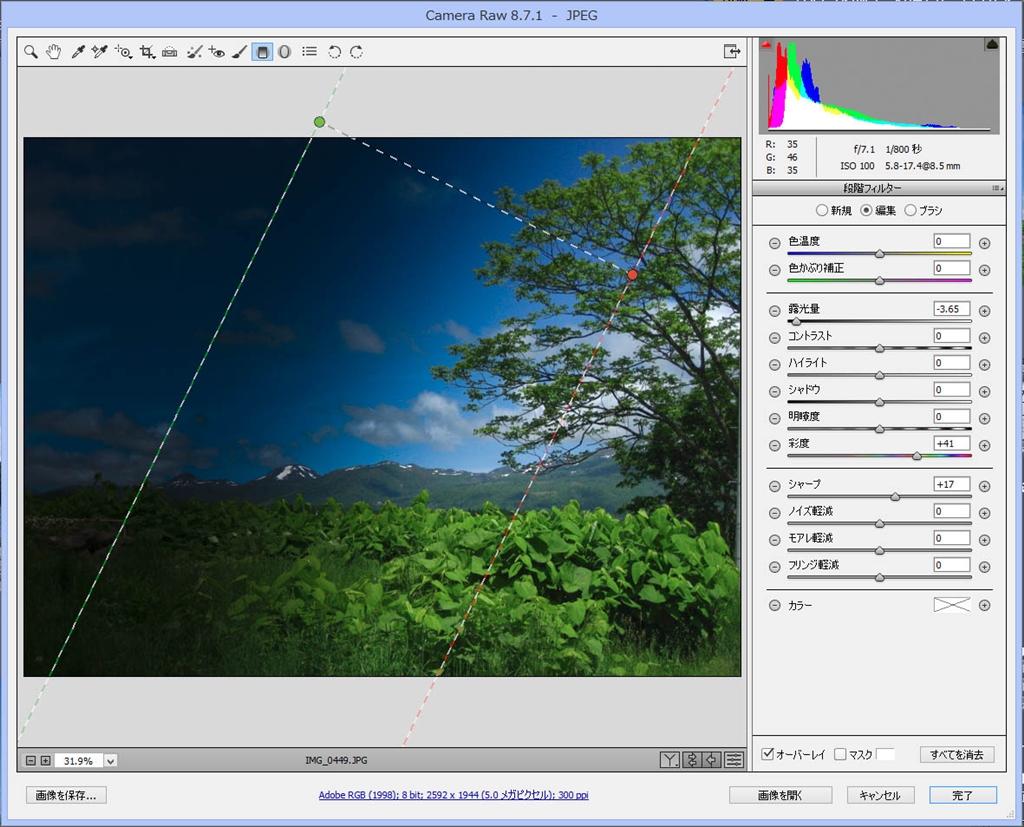Click the mask color swatch
1024x827 pixels.
[x=885, y=754]
